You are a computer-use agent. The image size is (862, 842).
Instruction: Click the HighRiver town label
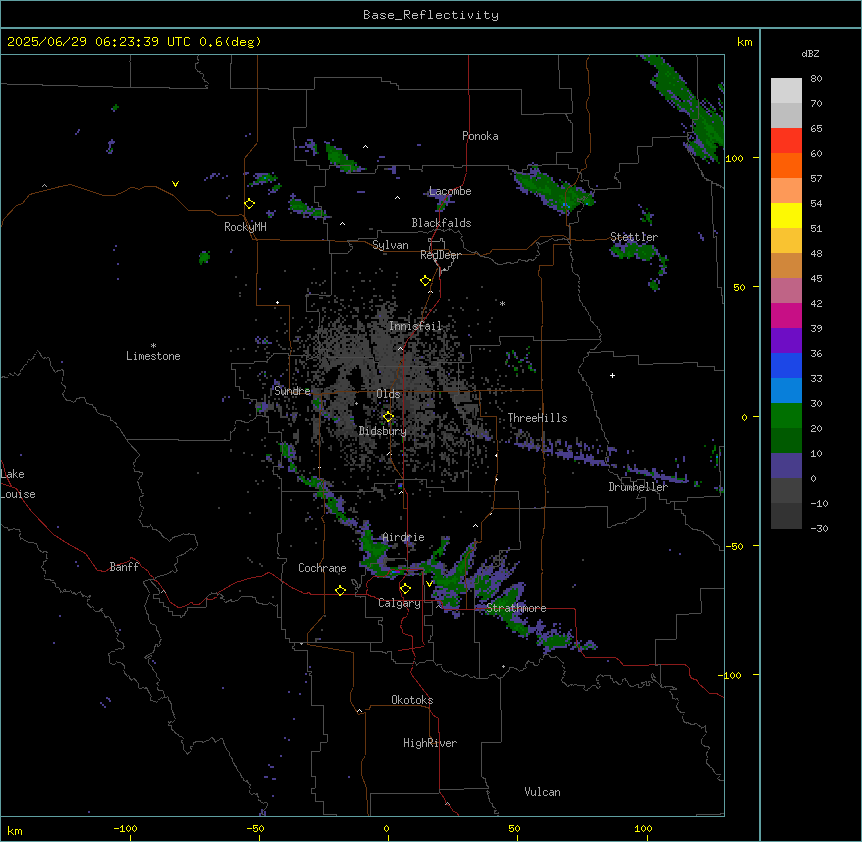click(x=430, y=743)
